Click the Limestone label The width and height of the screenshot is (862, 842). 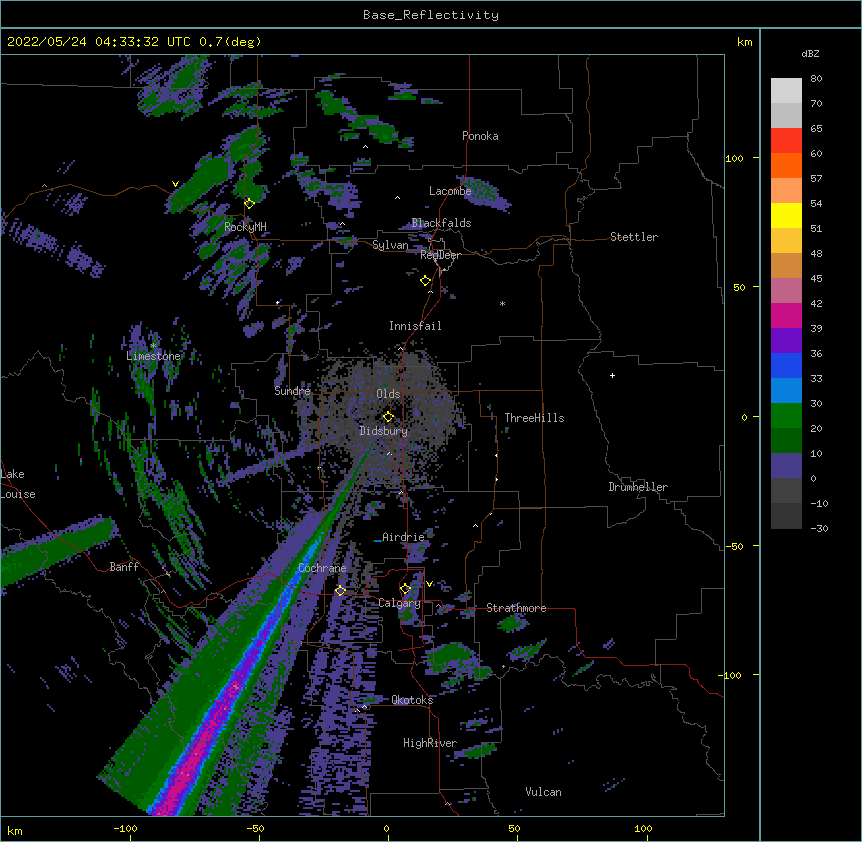(x=153, y=356)
